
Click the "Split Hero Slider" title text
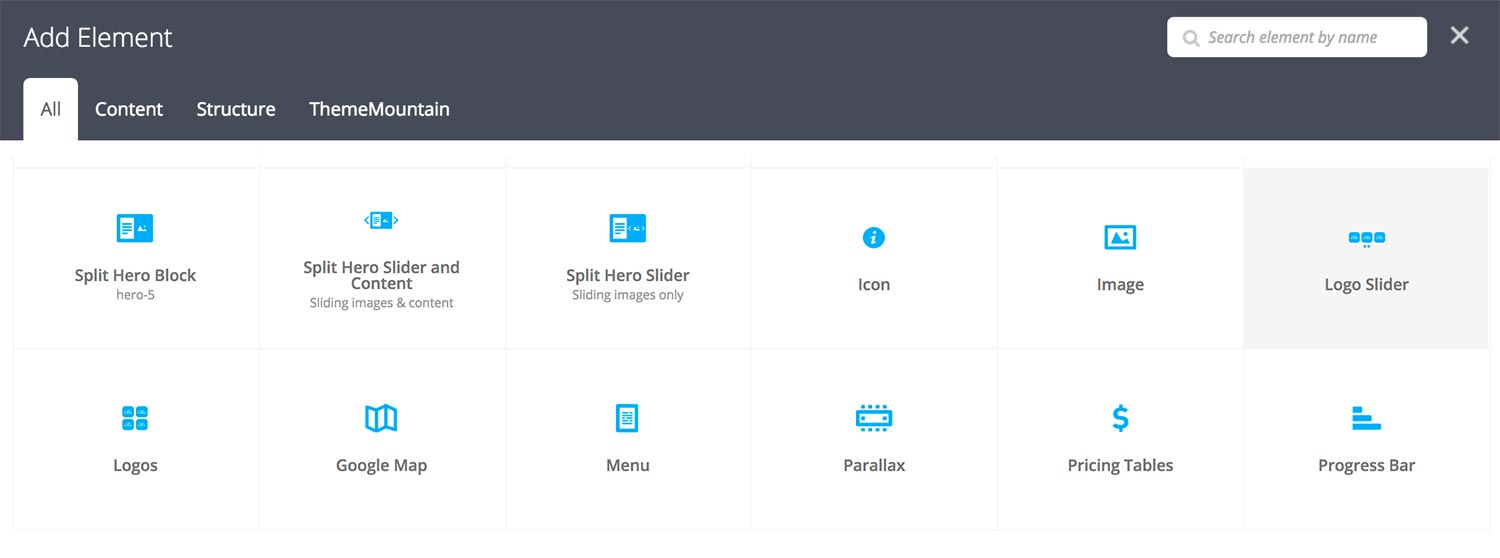click(628, 275)
